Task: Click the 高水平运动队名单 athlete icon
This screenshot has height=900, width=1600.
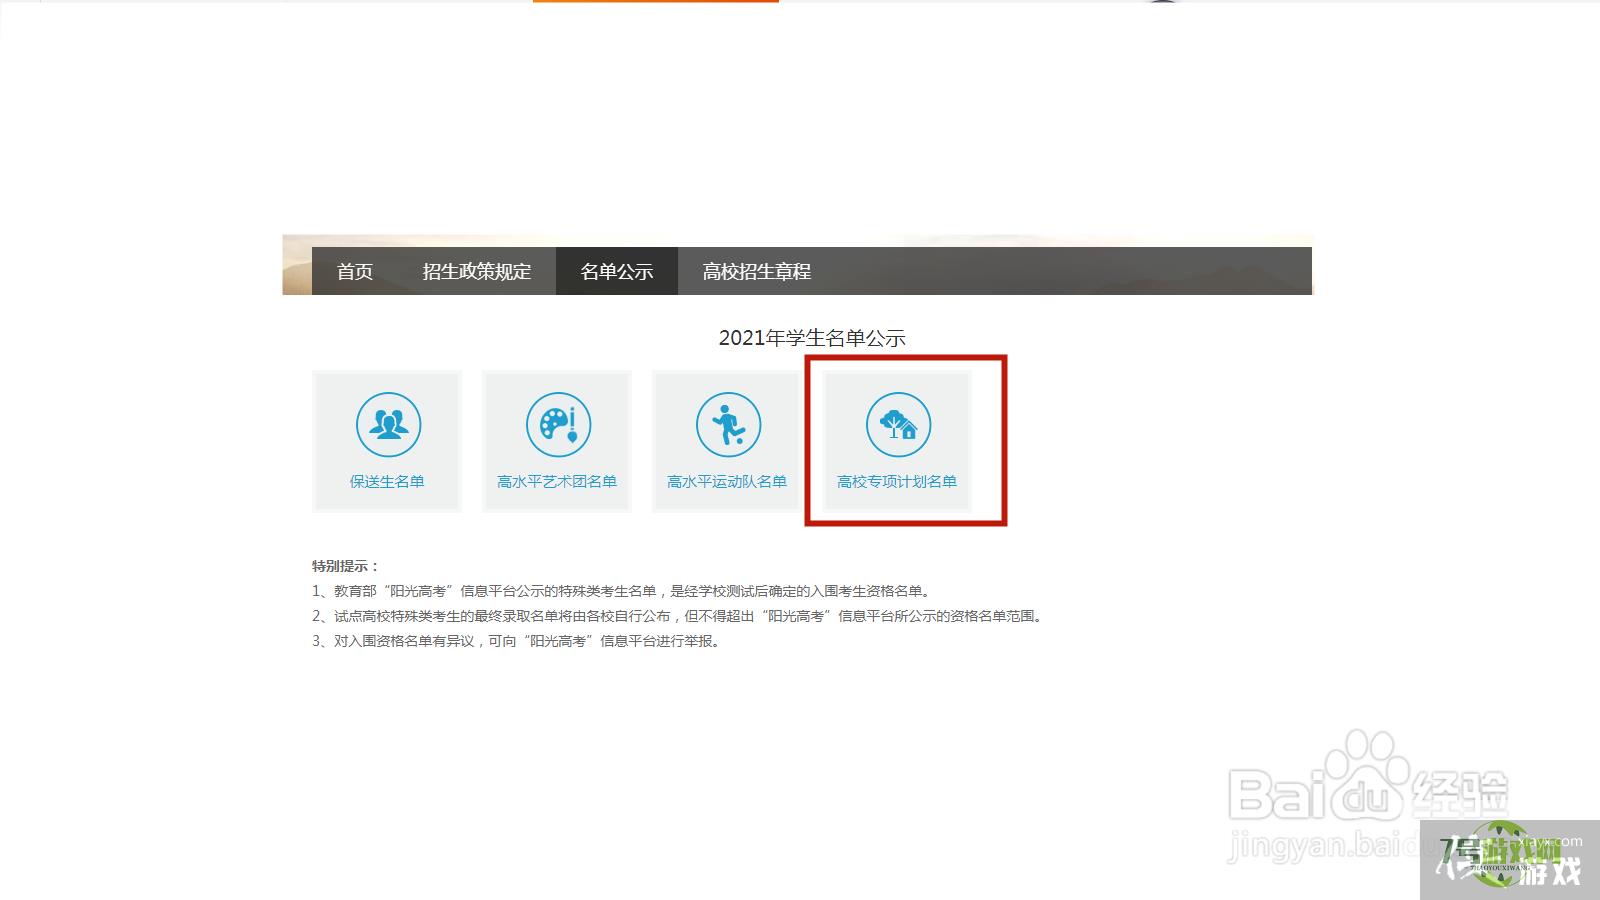Action: click(728, 424)
